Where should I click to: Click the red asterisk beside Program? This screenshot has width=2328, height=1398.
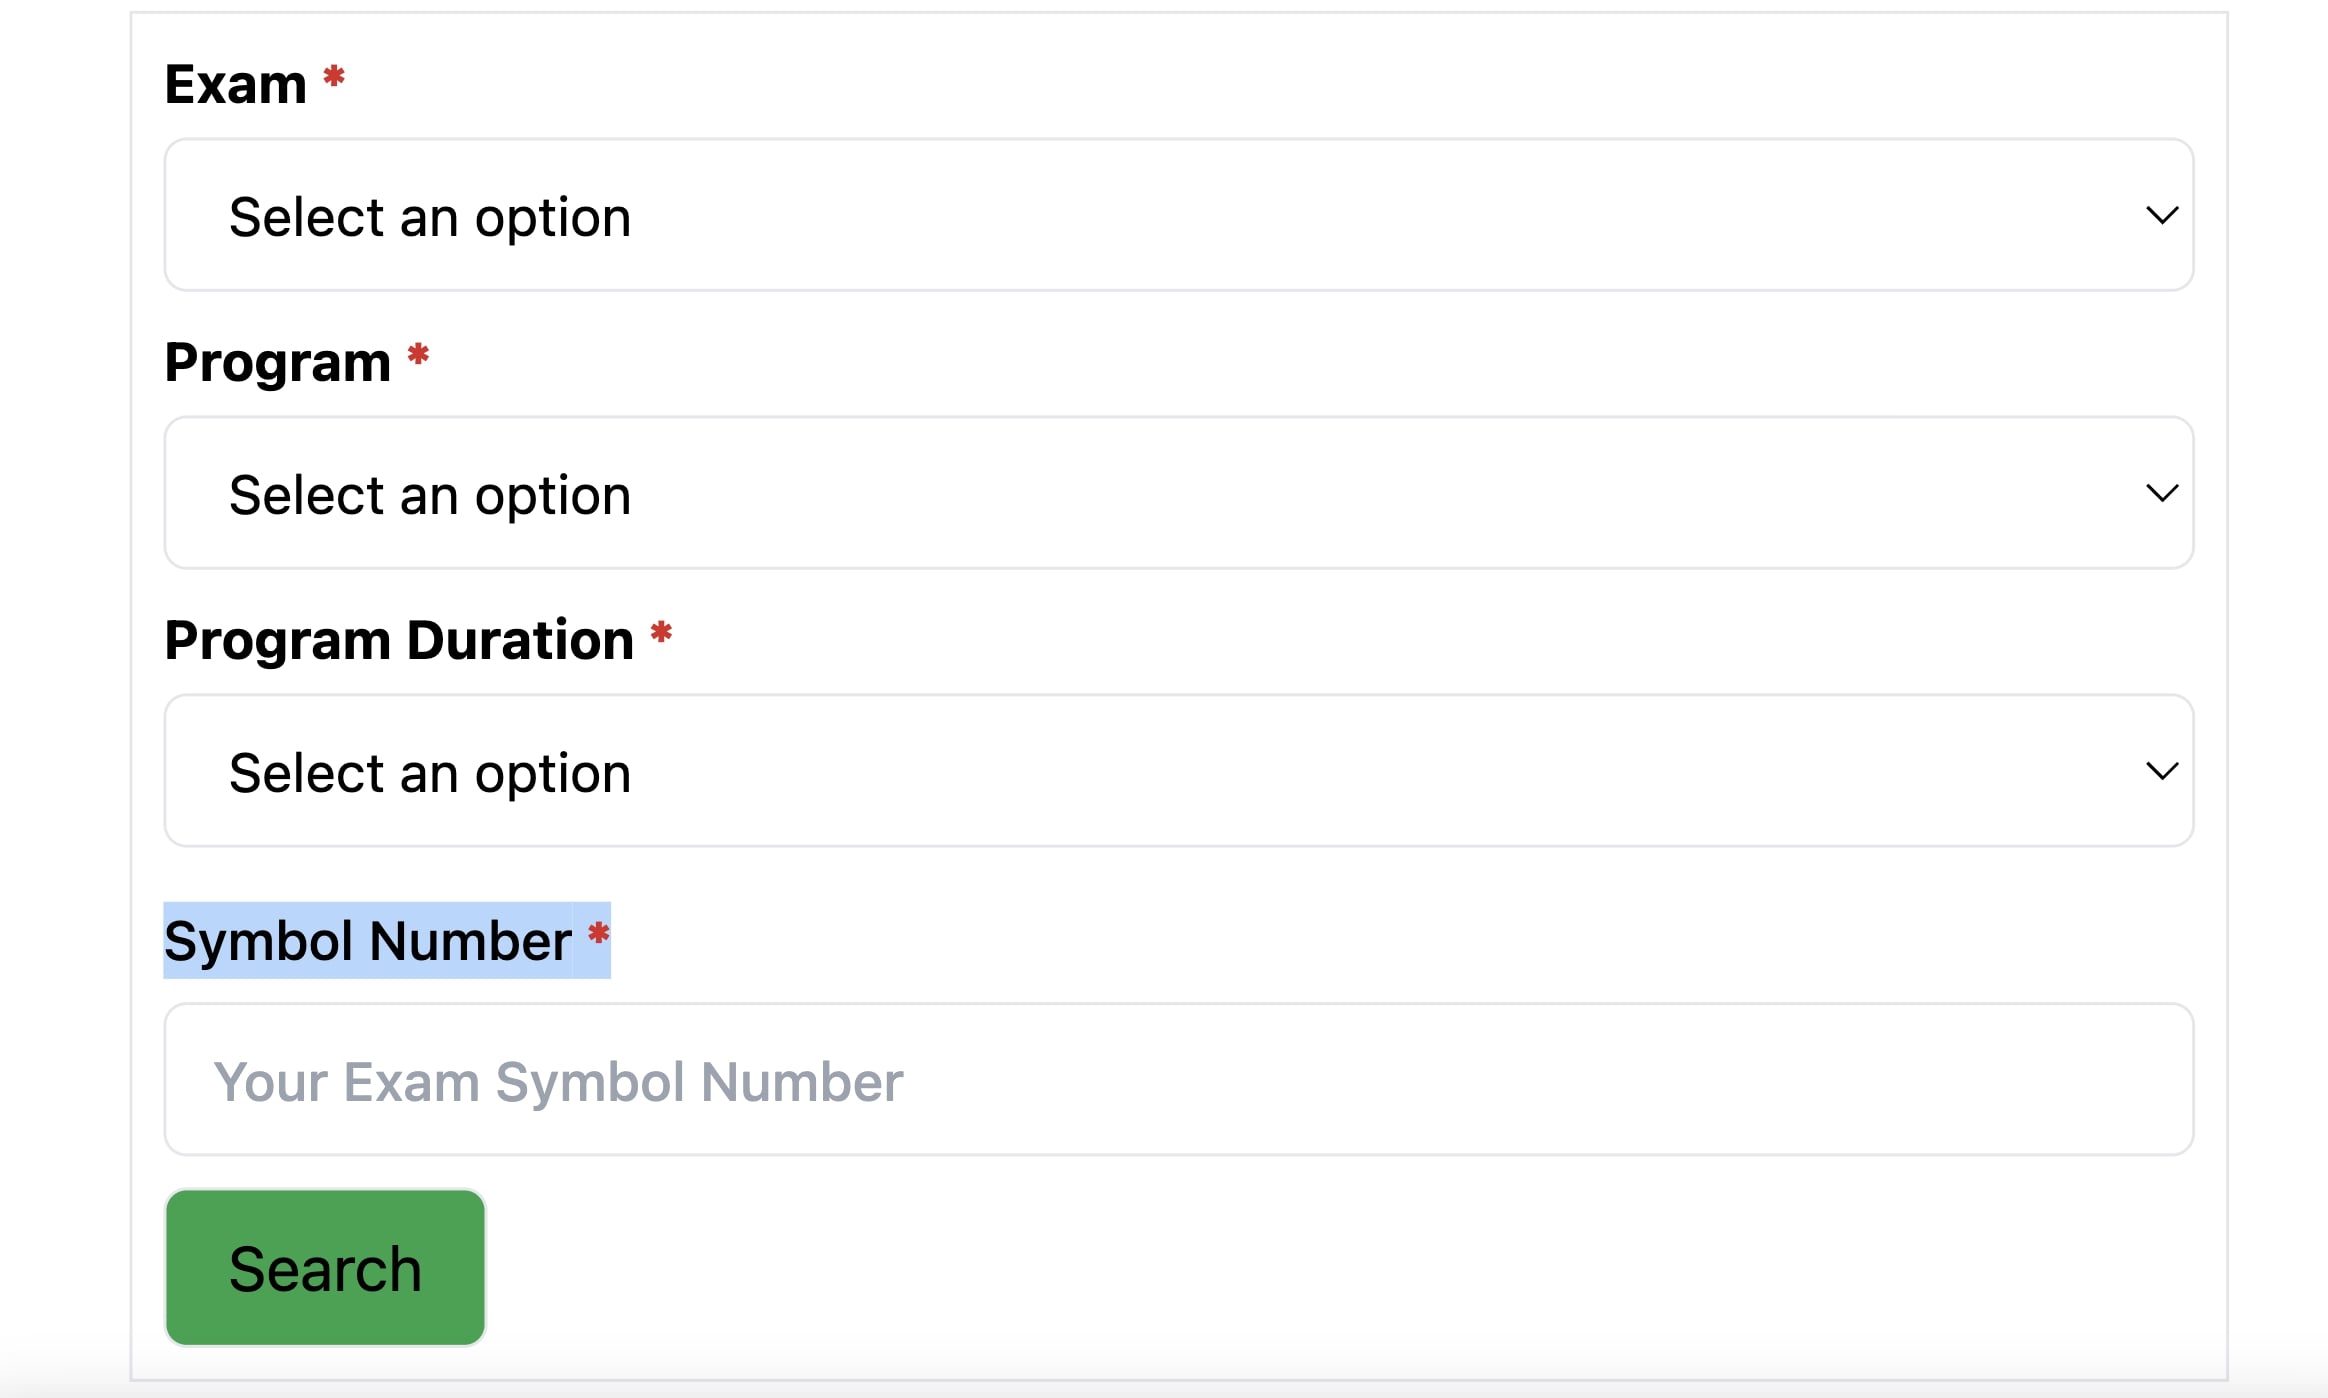[x=418, y=355]
